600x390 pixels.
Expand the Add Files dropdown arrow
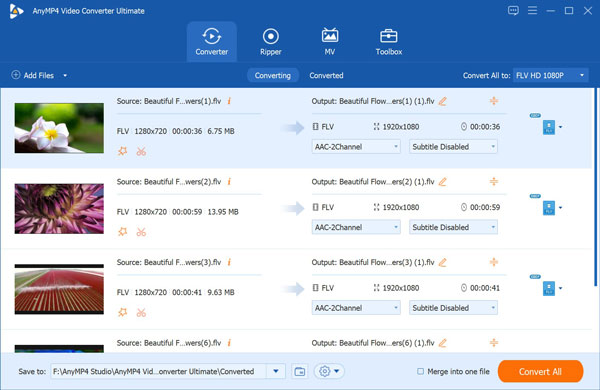tap(65, 75)
